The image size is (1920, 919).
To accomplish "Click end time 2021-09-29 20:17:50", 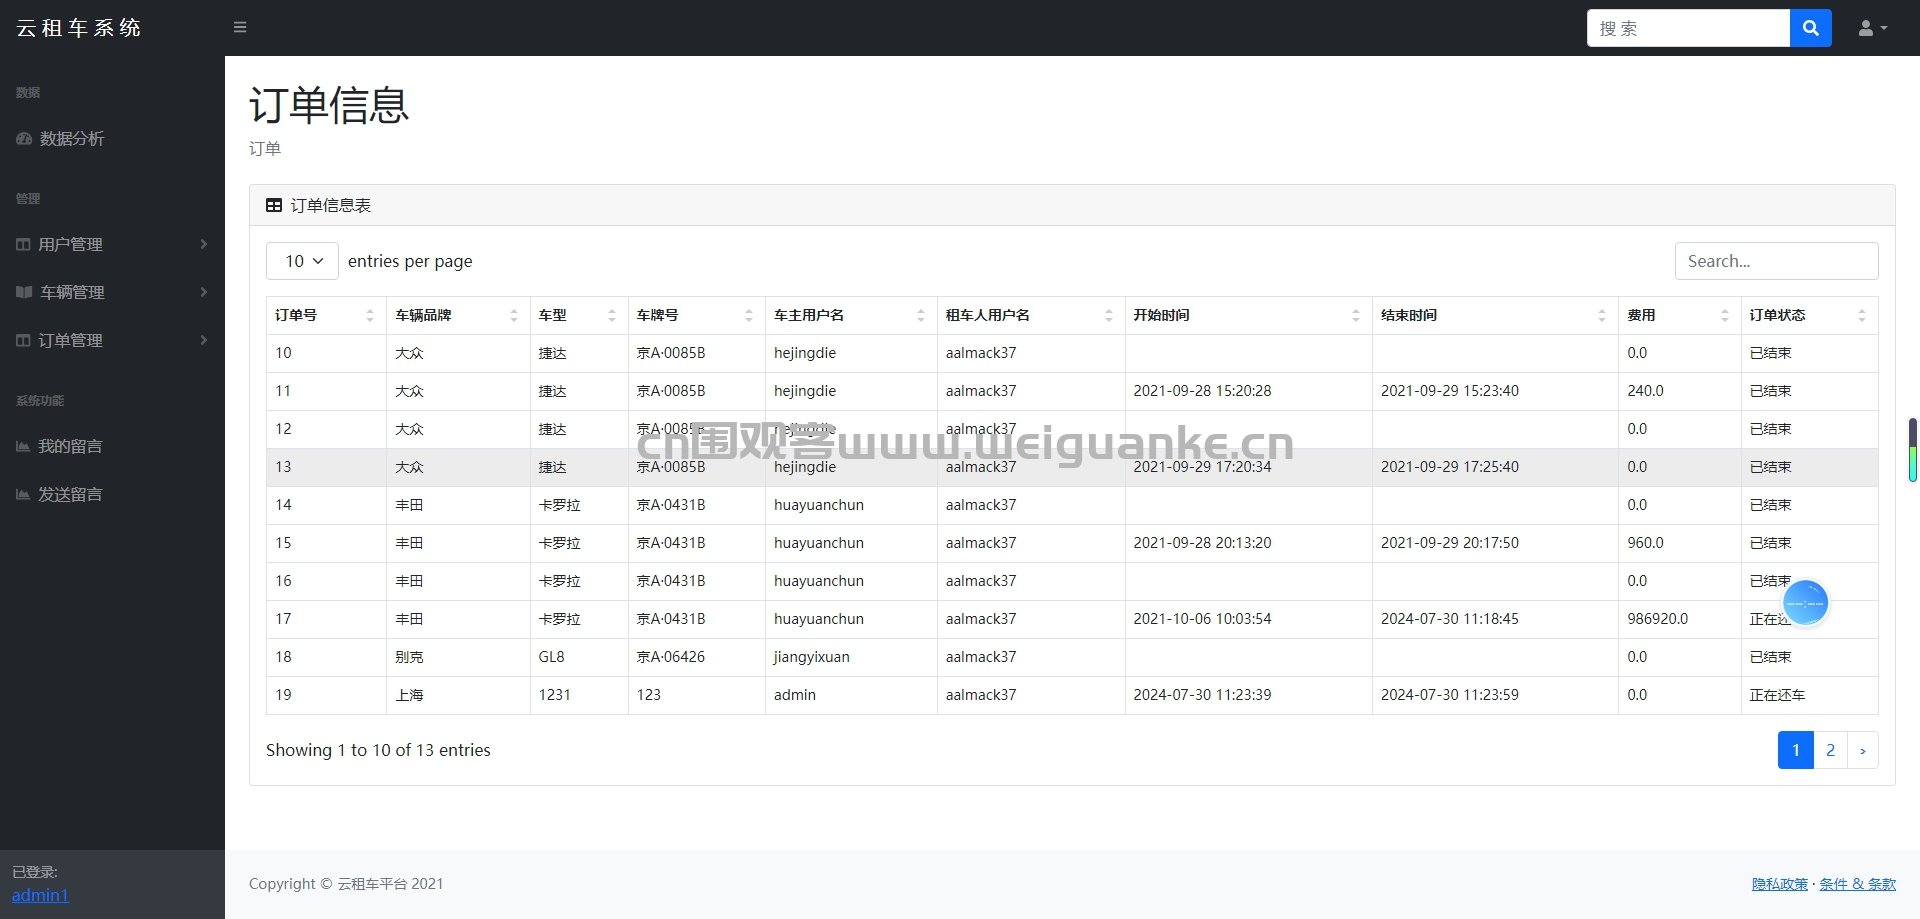I will coord(1450,543).
